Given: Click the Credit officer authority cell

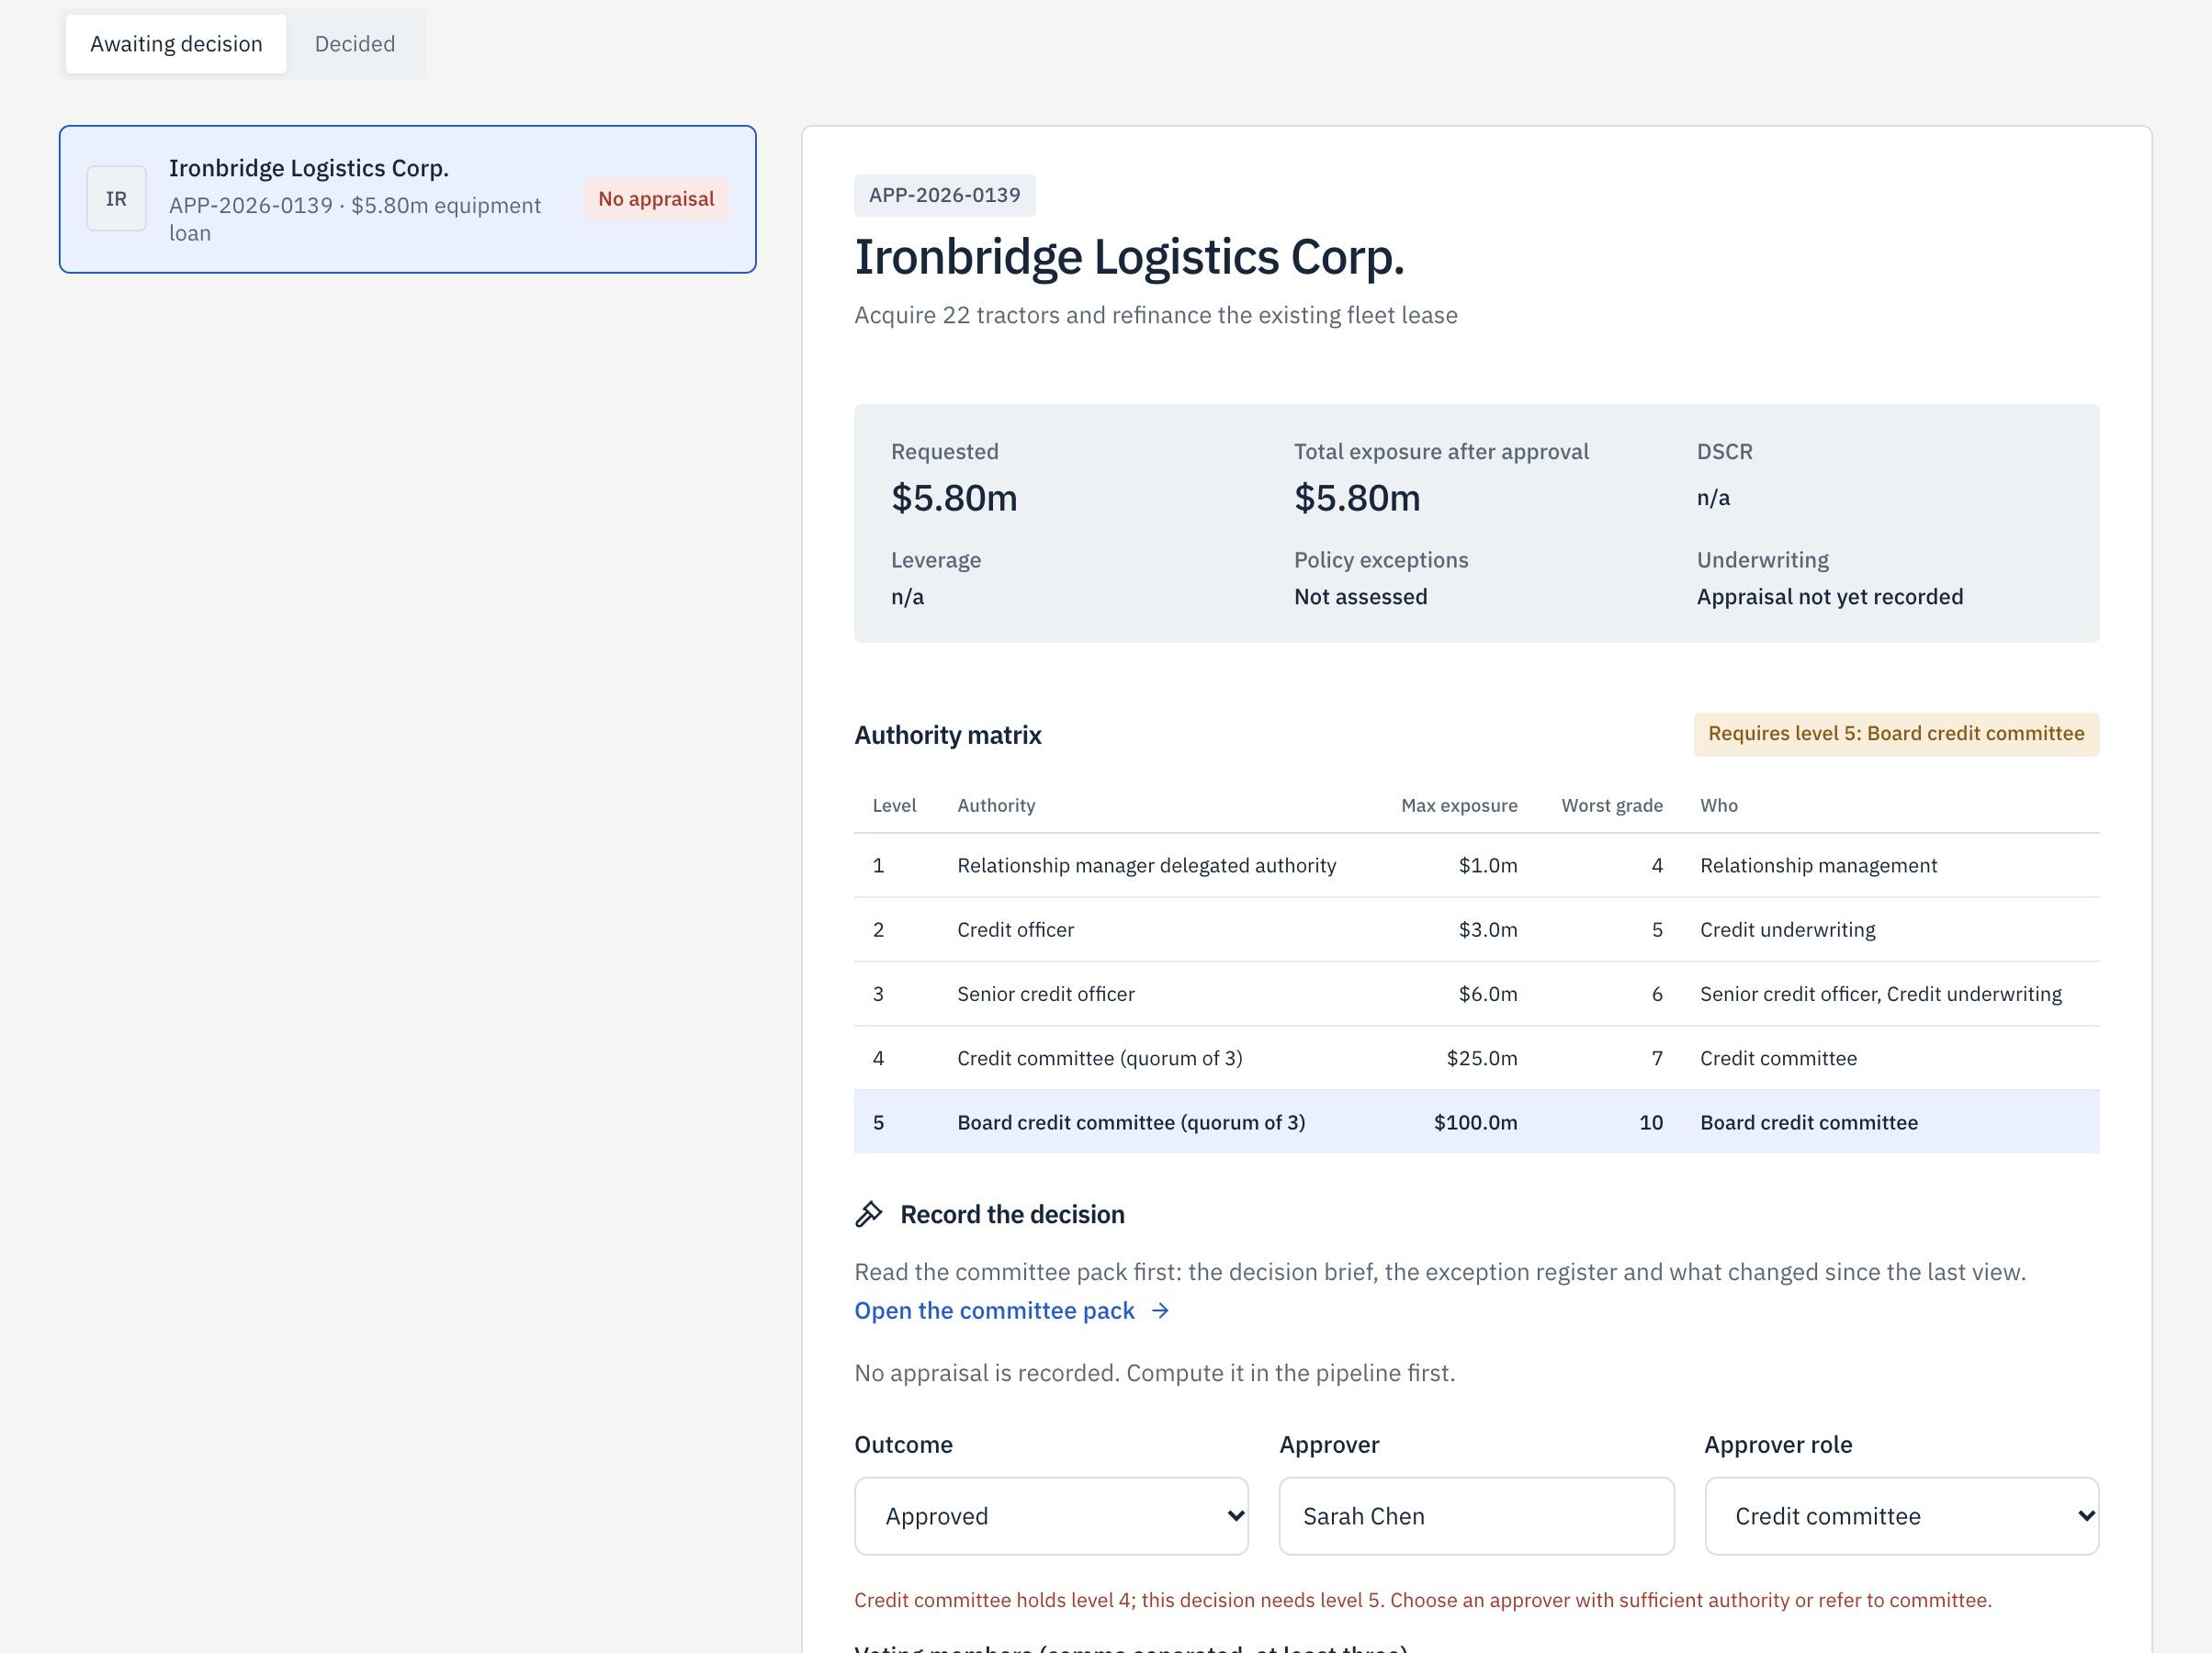Looking at the screenshot, I should (x=1015, y=930).
